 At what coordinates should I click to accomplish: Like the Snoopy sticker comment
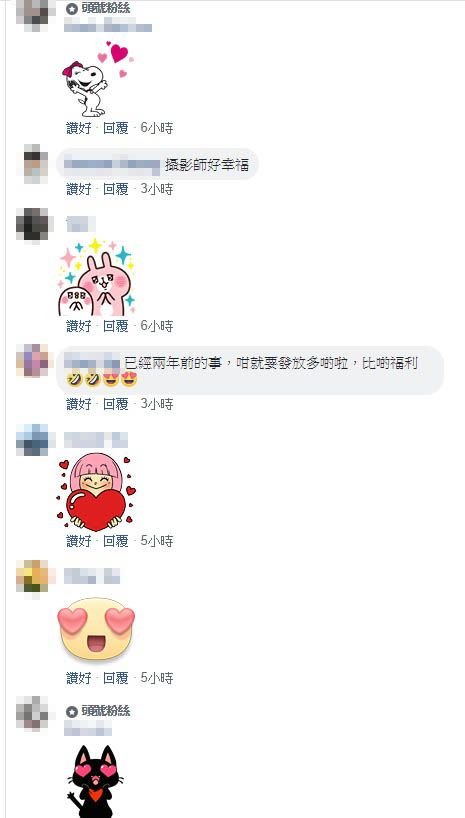click(79, 128)
